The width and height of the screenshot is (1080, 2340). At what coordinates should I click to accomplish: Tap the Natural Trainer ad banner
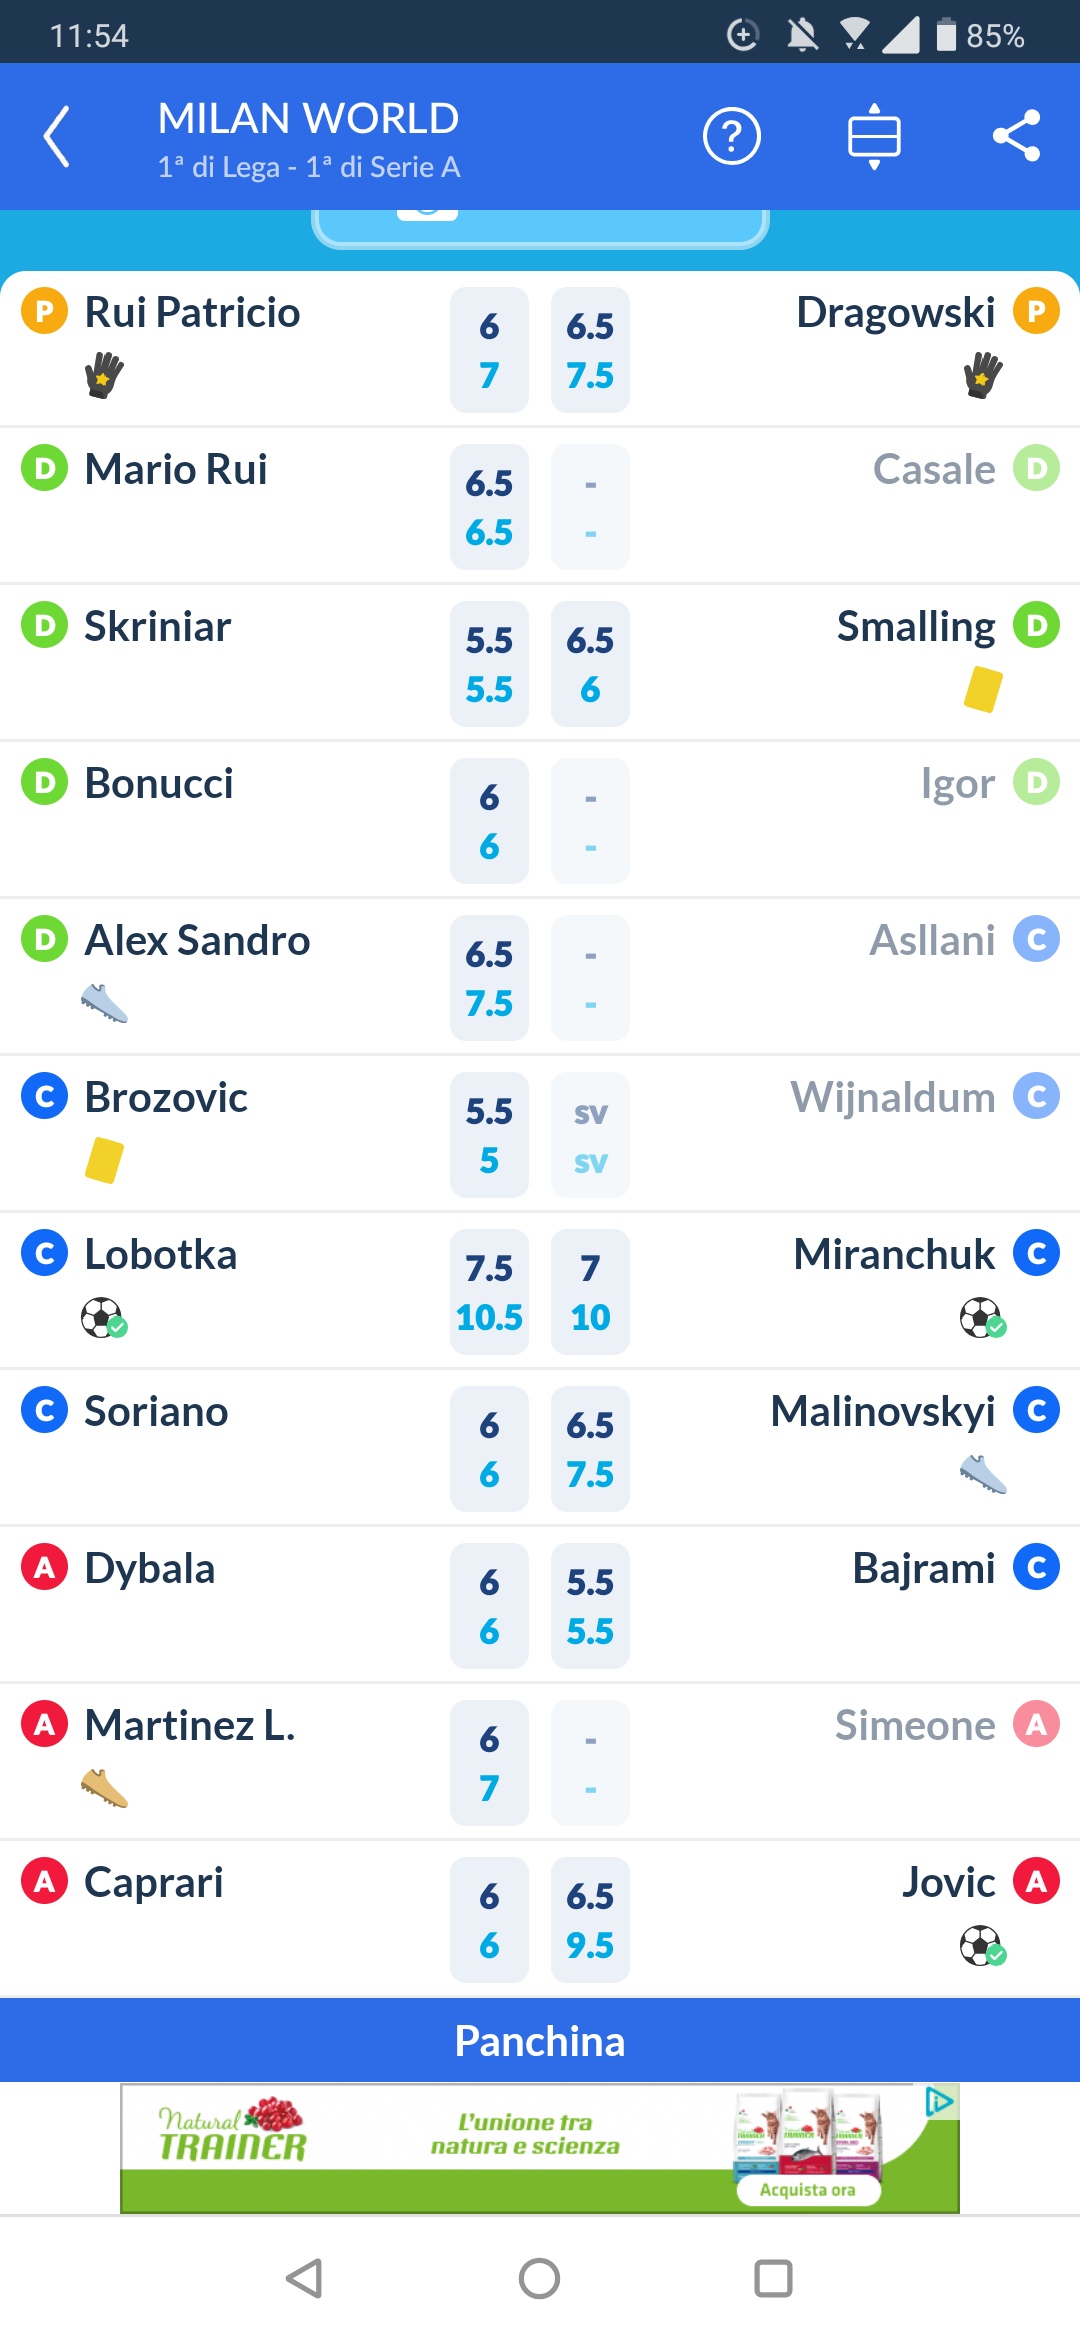(x=540, y=2148)
